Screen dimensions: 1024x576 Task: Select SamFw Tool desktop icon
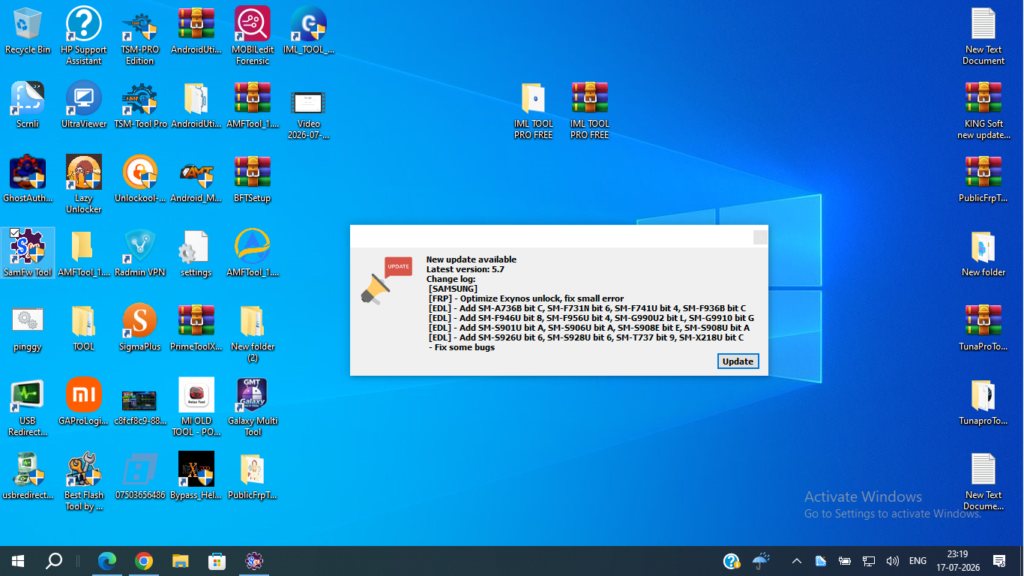point(27,253)
